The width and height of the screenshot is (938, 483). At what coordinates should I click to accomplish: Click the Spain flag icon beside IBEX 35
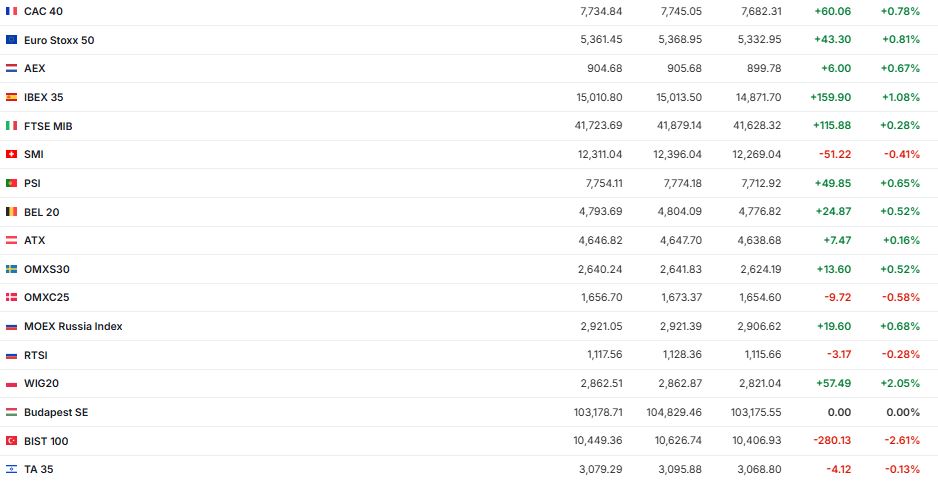(12, 97)
